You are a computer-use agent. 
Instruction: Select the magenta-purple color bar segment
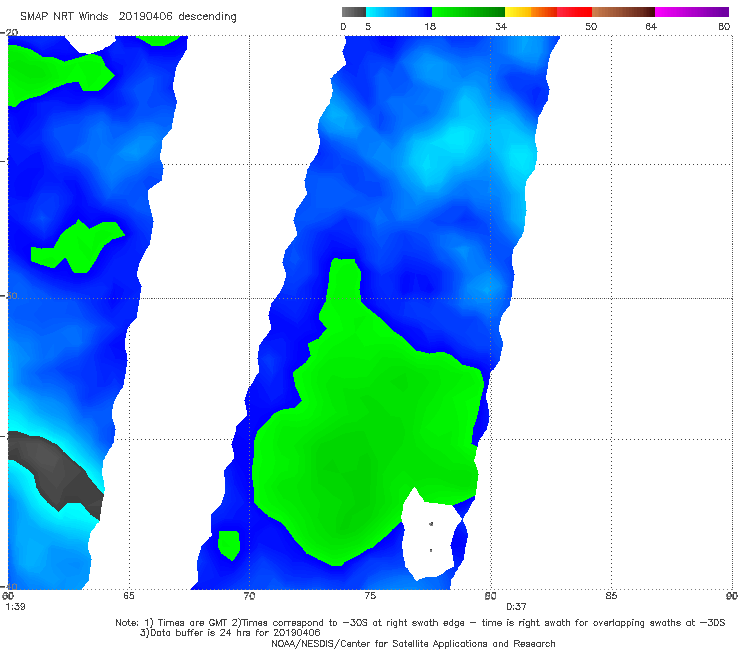692,12
